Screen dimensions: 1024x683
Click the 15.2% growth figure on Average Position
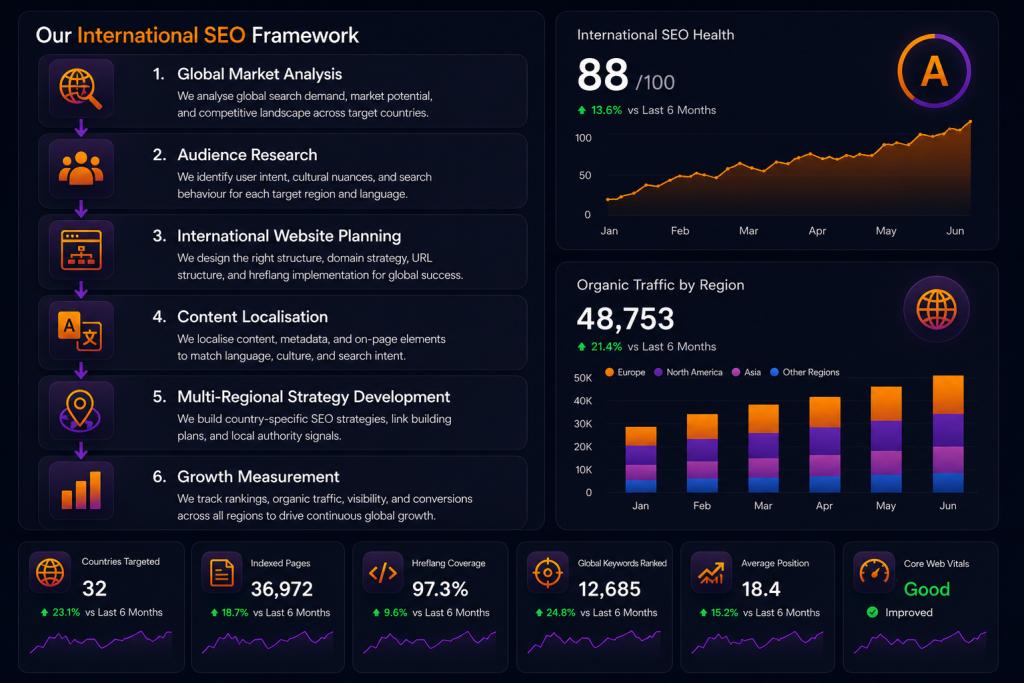[x=724, y=612]
